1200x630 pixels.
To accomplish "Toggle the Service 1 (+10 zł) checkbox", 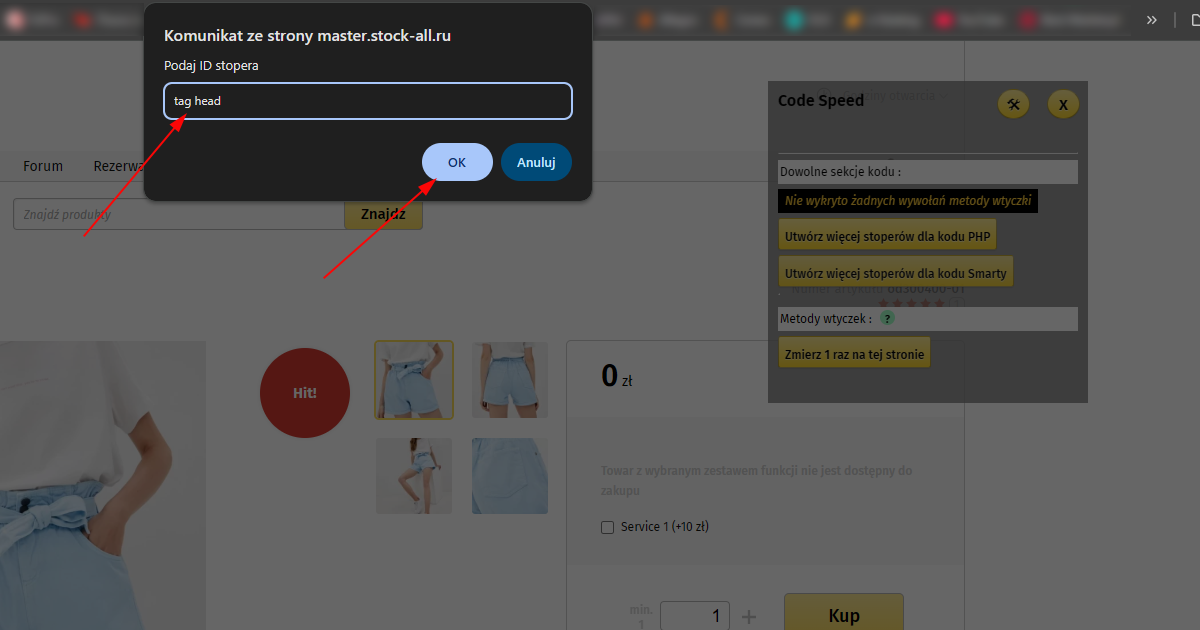I will click(x=607, y=527).
